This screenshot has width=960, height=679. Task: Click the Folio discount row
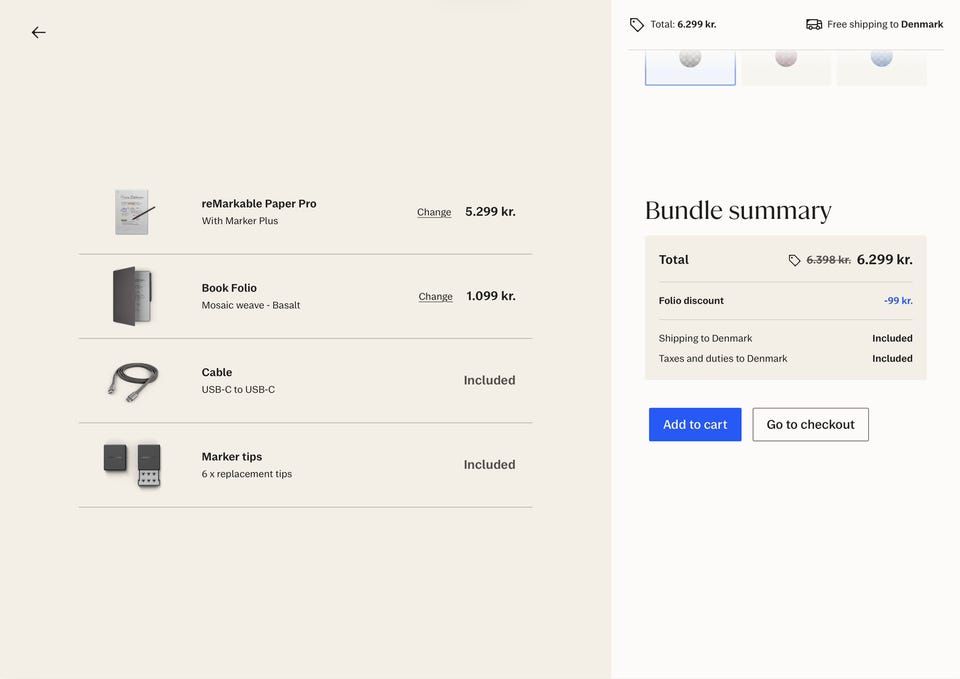785,301
